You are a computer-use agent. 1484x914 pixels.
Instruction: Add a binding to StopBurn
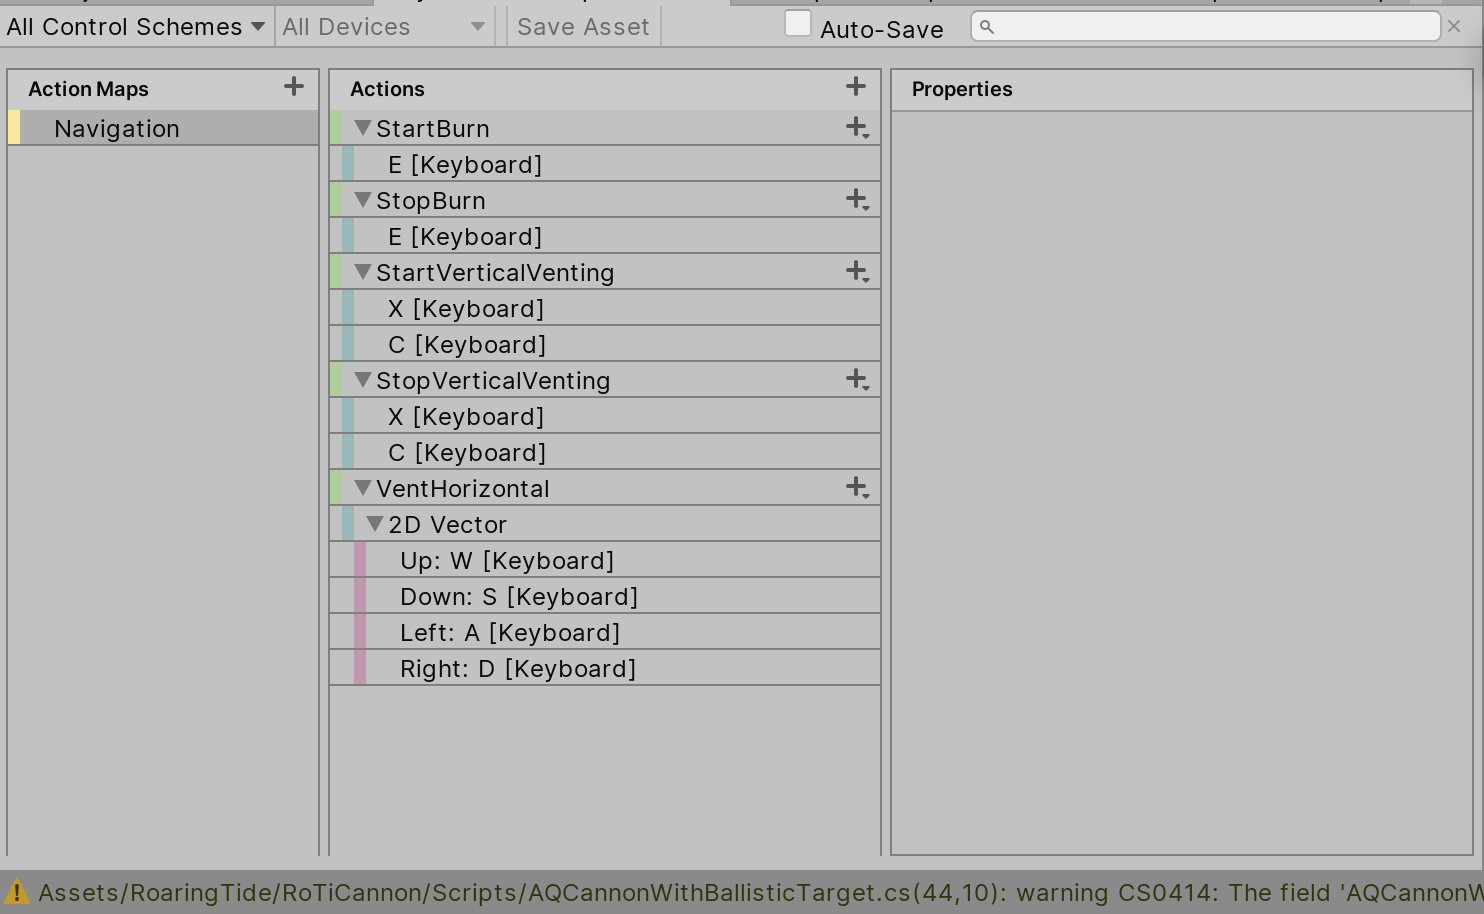[855, 200]
